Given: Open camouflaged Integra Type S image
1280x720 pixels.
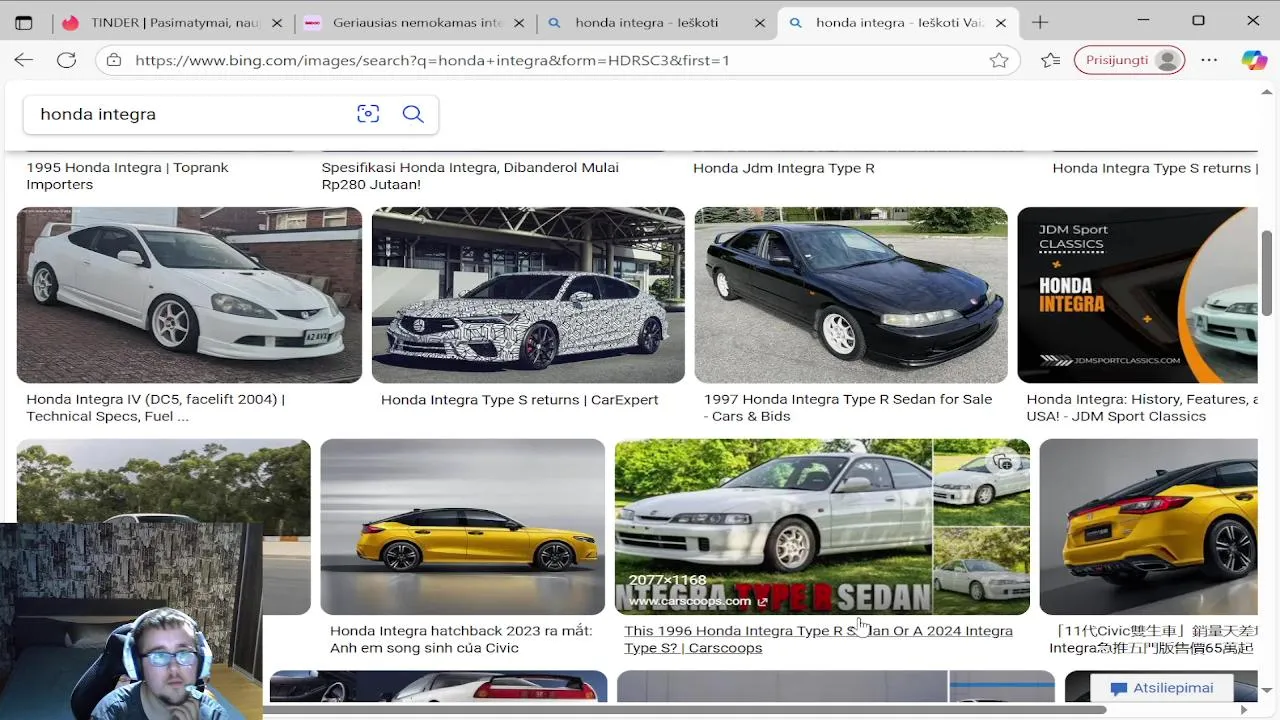Looking at the screenshot, I should [528, 295].
